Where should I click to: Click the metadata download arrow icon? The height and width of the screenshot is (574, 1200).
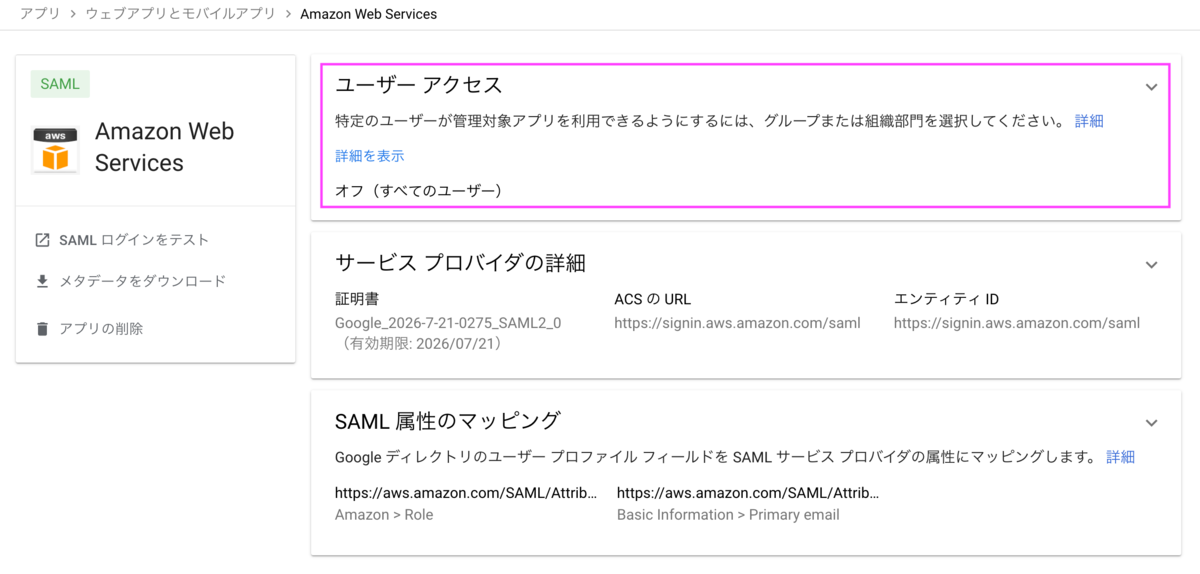click(42, 281)
